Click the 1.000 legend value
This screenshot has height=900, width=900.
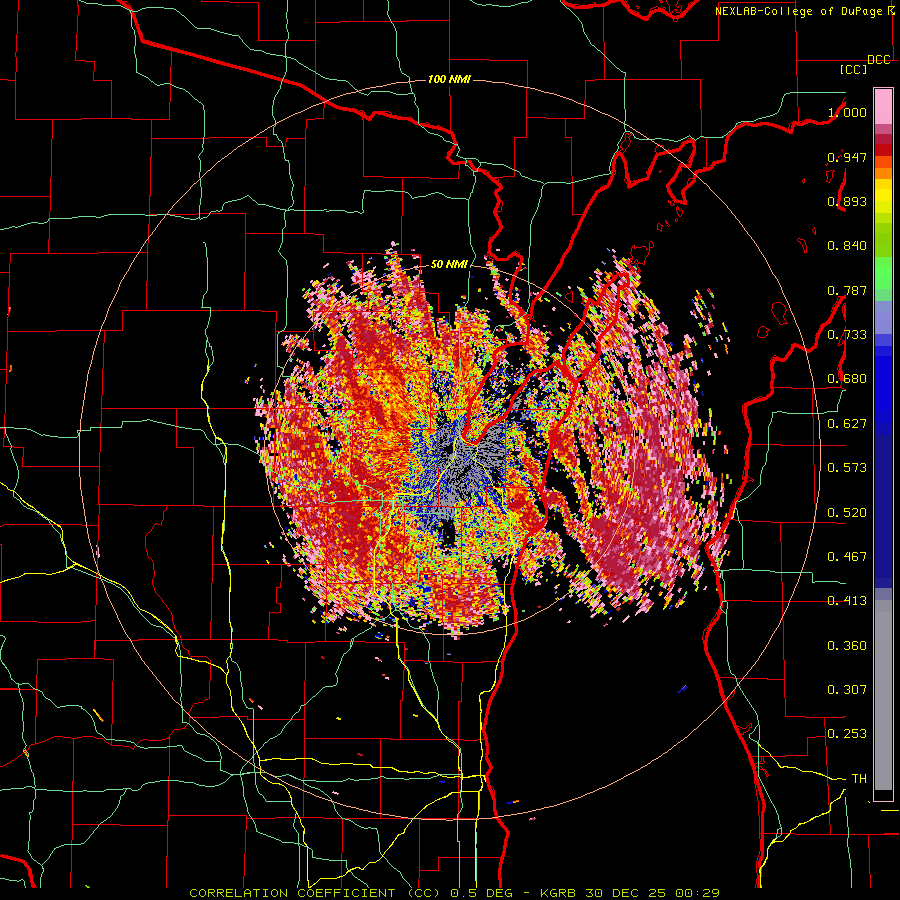click(847, 112)
